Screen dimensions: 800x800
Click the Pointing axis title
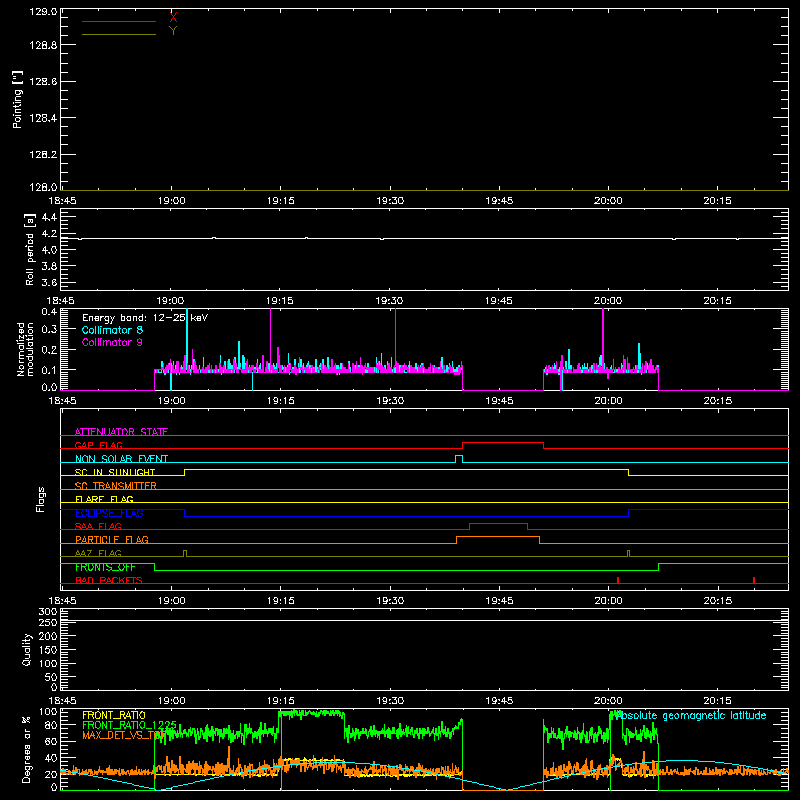tap(17, 99)
